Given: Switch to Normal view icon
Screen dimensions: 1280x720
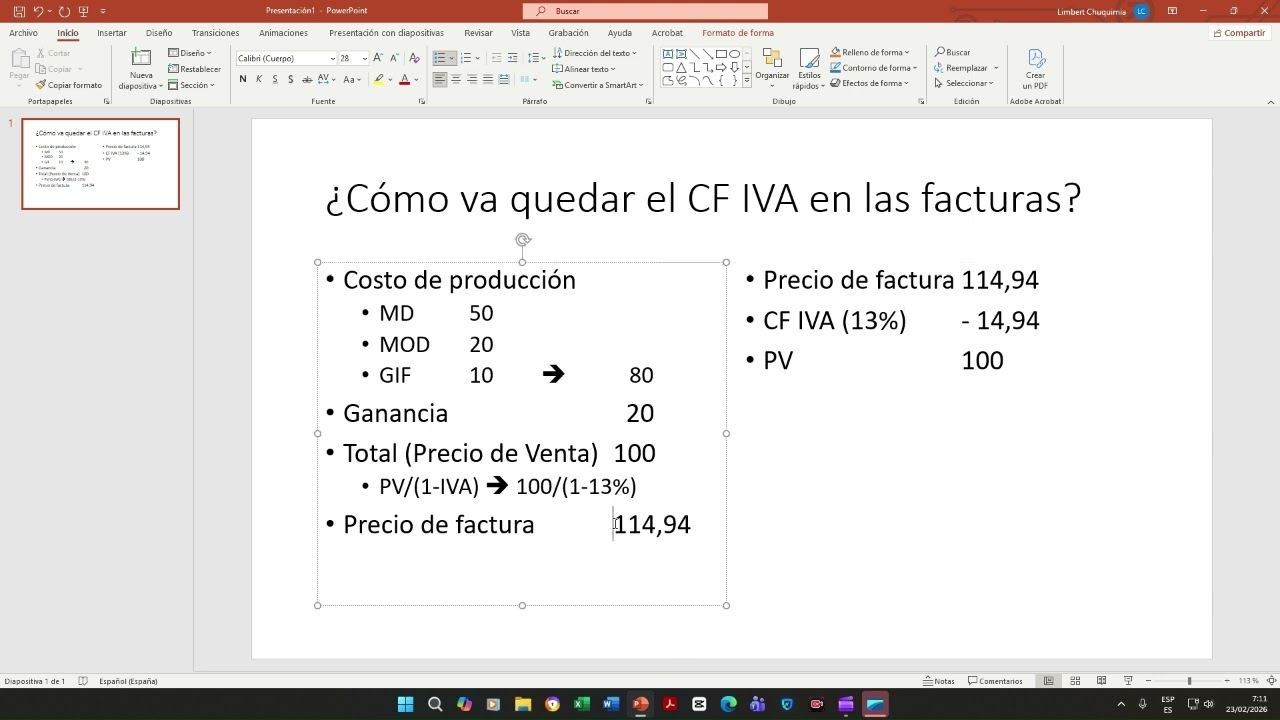Looking at the screenshot, I should pyautogui.click(x=1049, y=681).
